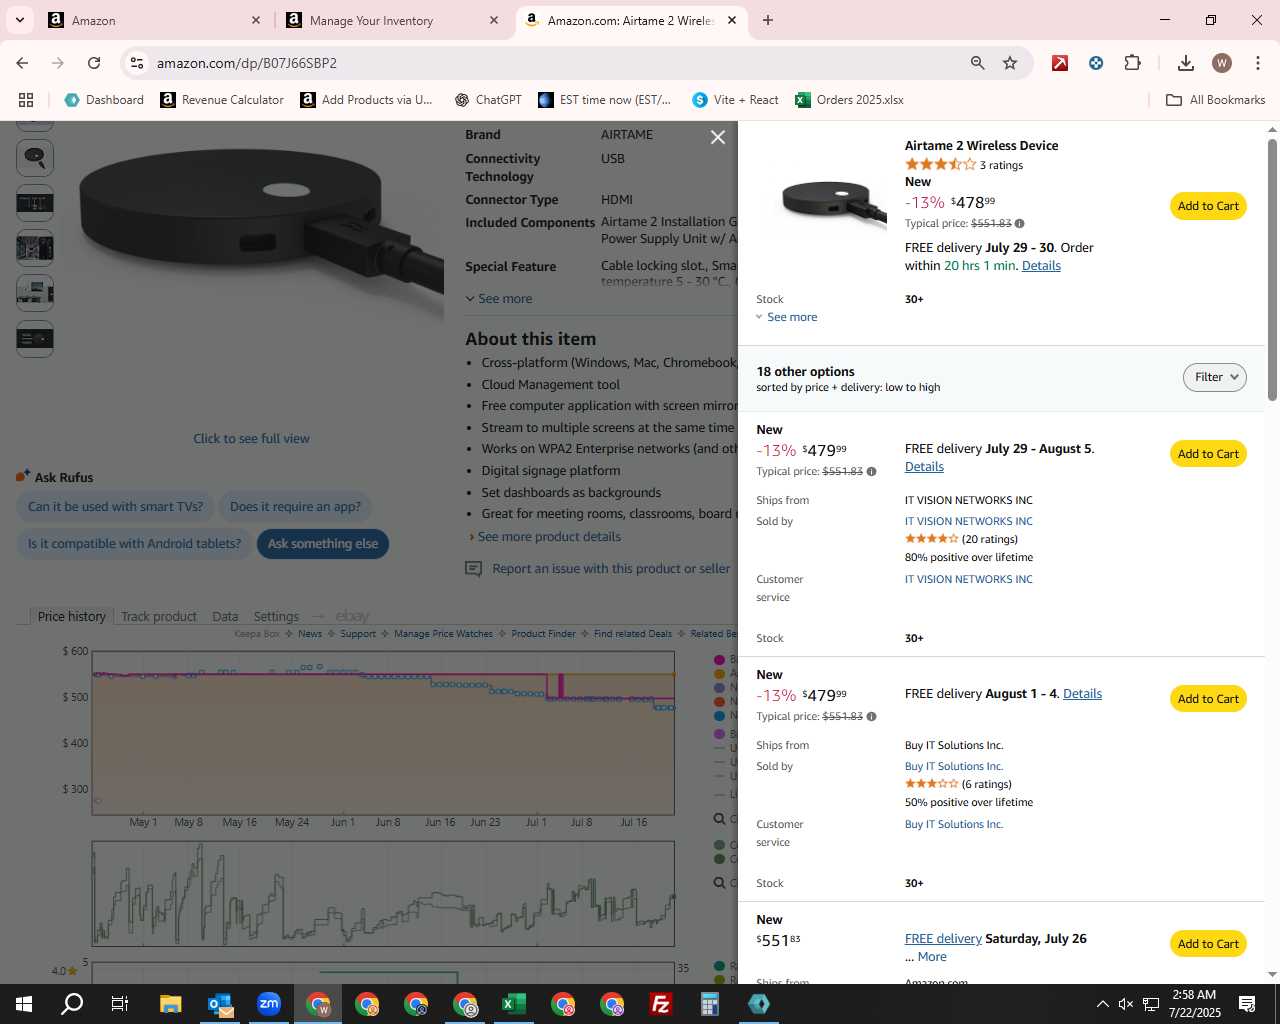This screenshot has height=1024, width=1280.
Task: Open the tab search chevron
Action: [20, 20]
